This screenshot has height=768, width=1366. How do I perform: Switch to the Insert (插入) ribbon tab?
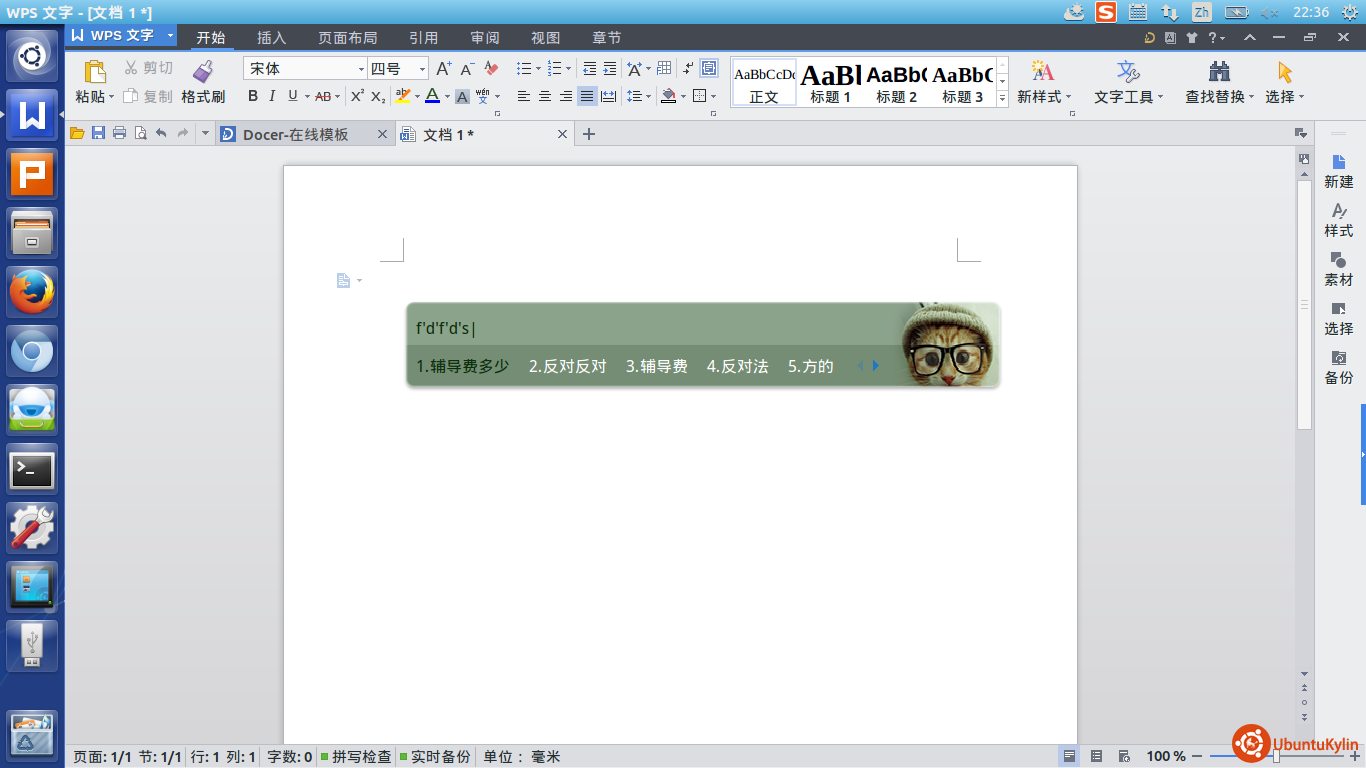(x=271, y=38)
